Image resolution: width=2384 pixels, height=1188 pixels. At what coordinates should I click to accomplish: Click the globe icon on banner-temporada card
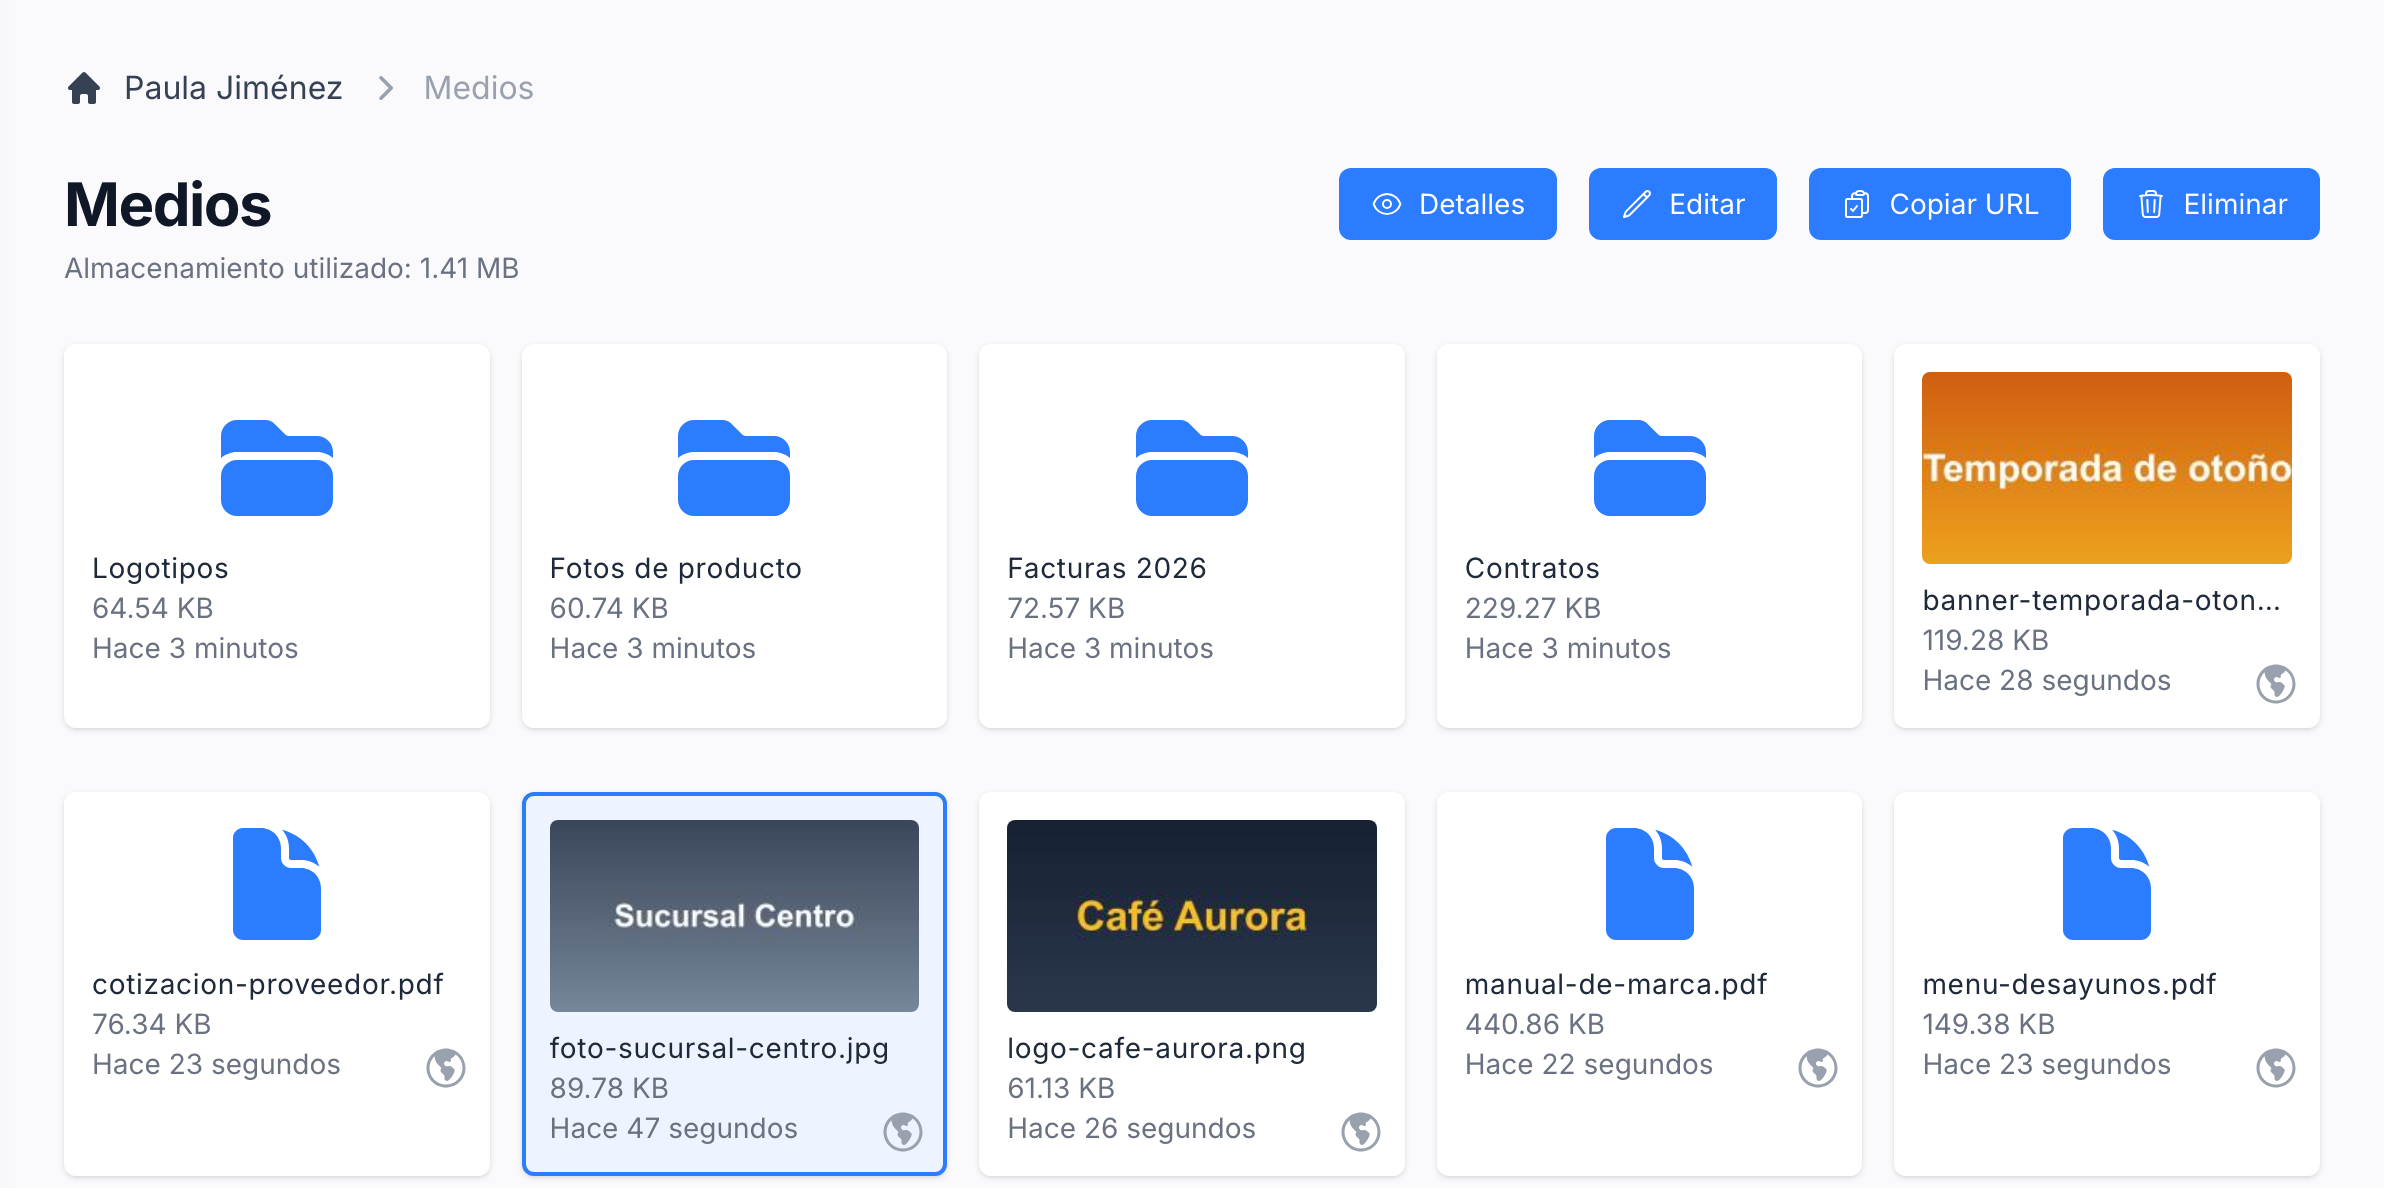coord(2276,684)
